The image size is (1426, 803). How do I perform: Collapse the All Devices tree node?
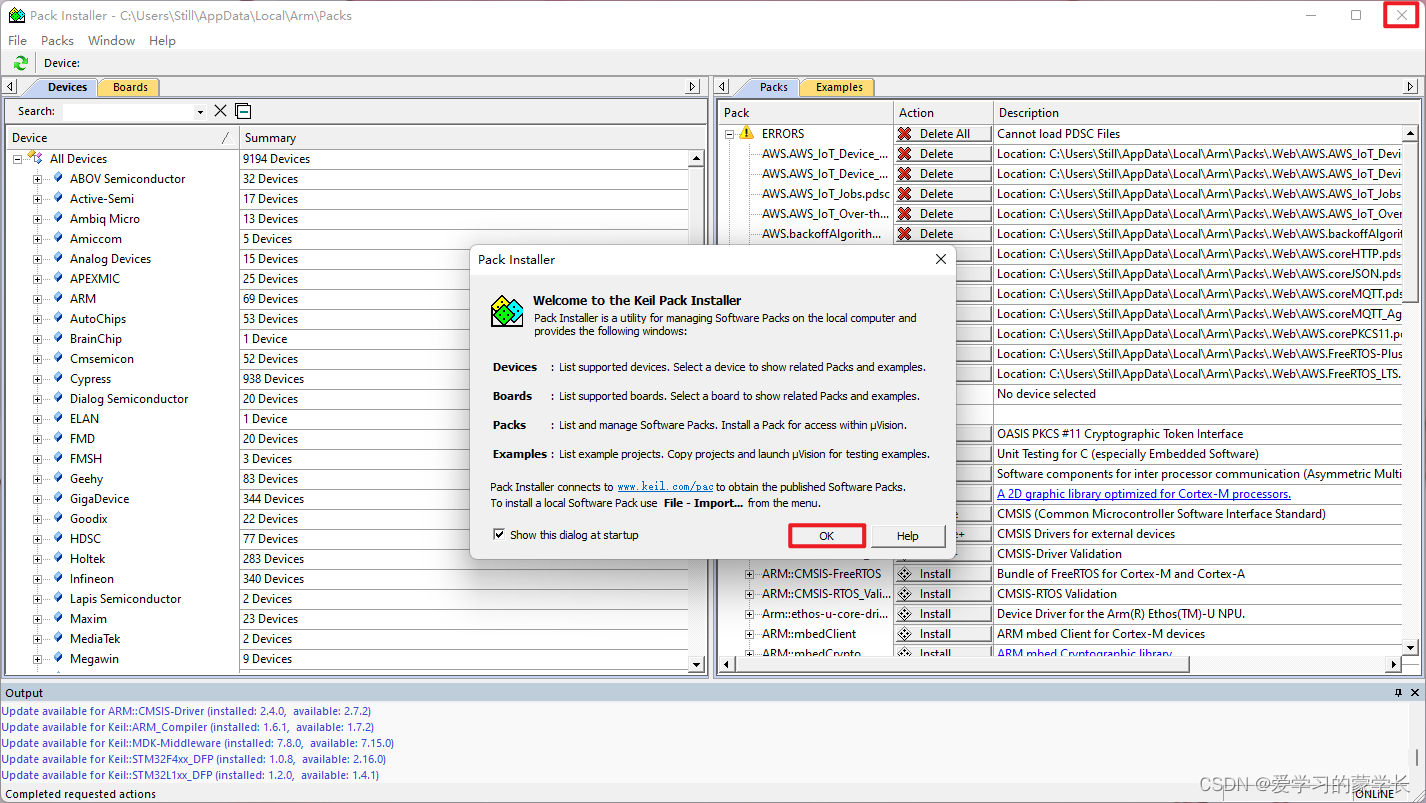18,158
